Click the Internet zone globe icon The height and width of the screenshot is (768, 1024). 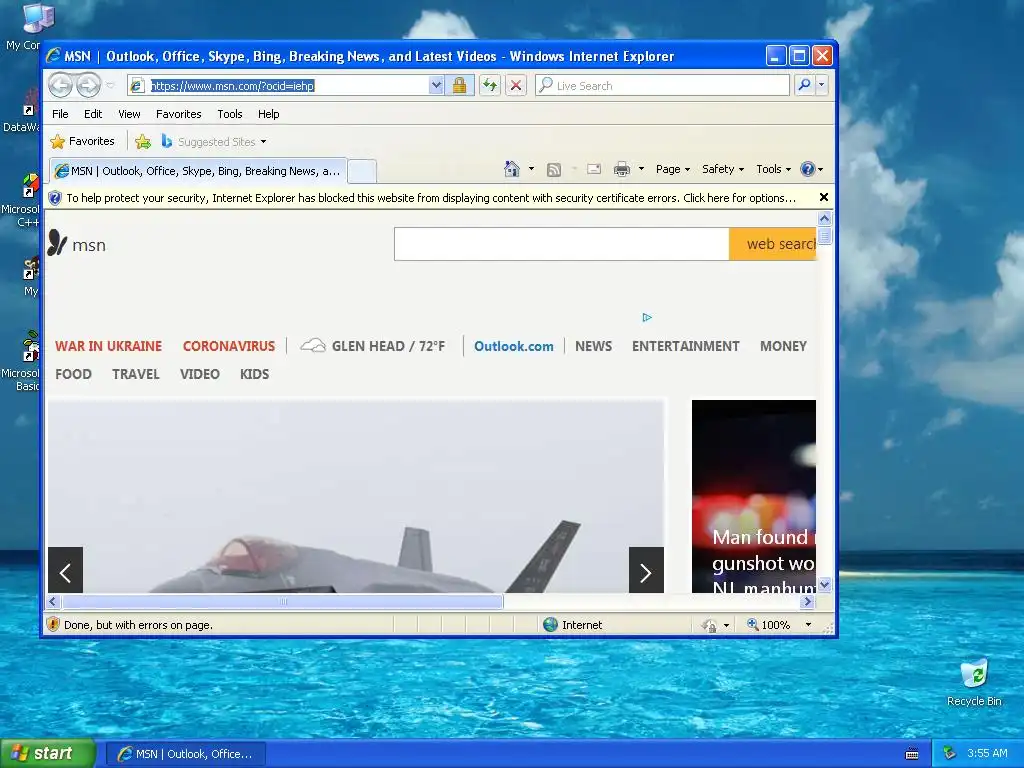pyautogui.click(x=551, y=624)
